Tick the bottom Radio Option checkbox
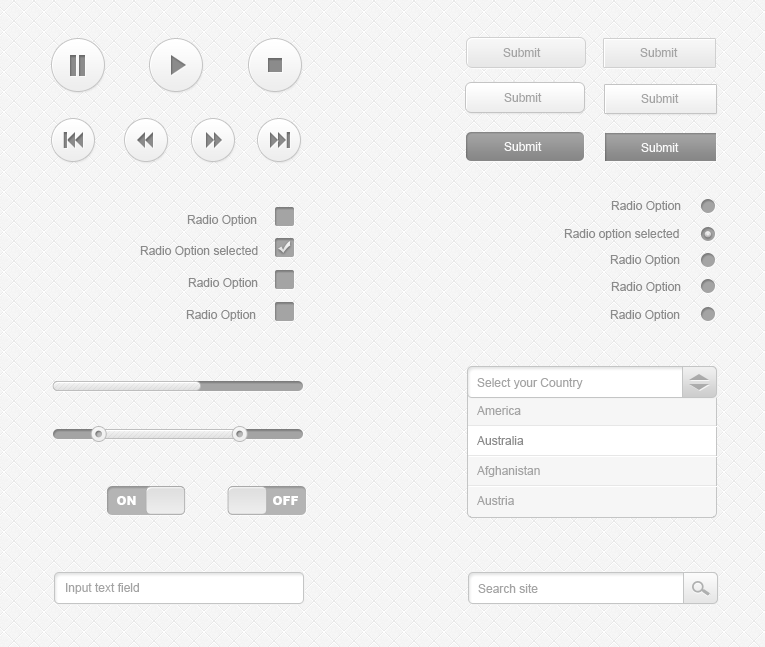765x647 pixels. [284, 311]
